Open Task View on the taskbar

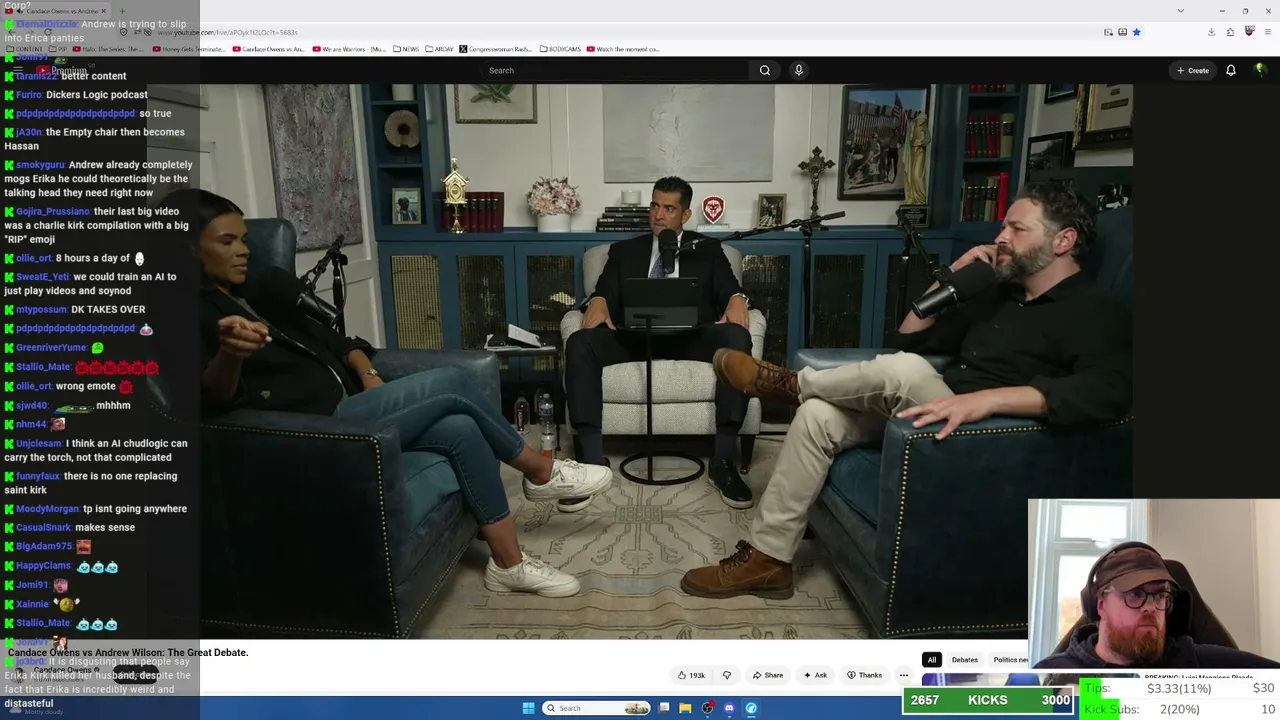664,708
